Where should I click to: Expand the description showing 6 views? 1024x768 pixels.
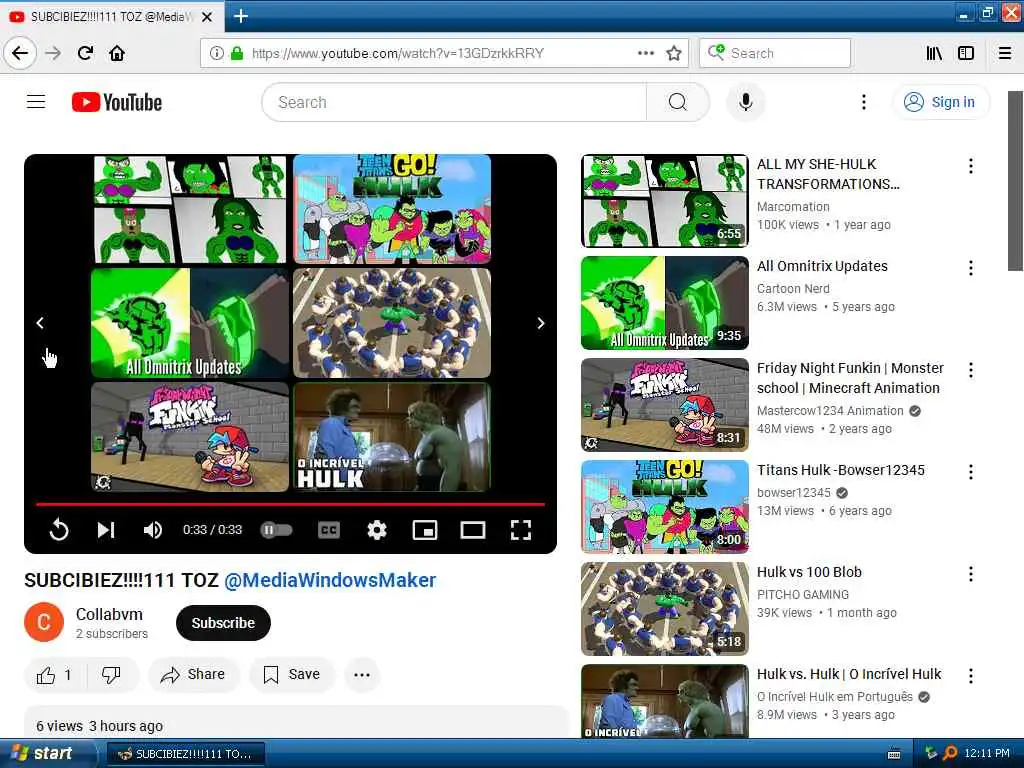pos(296,724)
